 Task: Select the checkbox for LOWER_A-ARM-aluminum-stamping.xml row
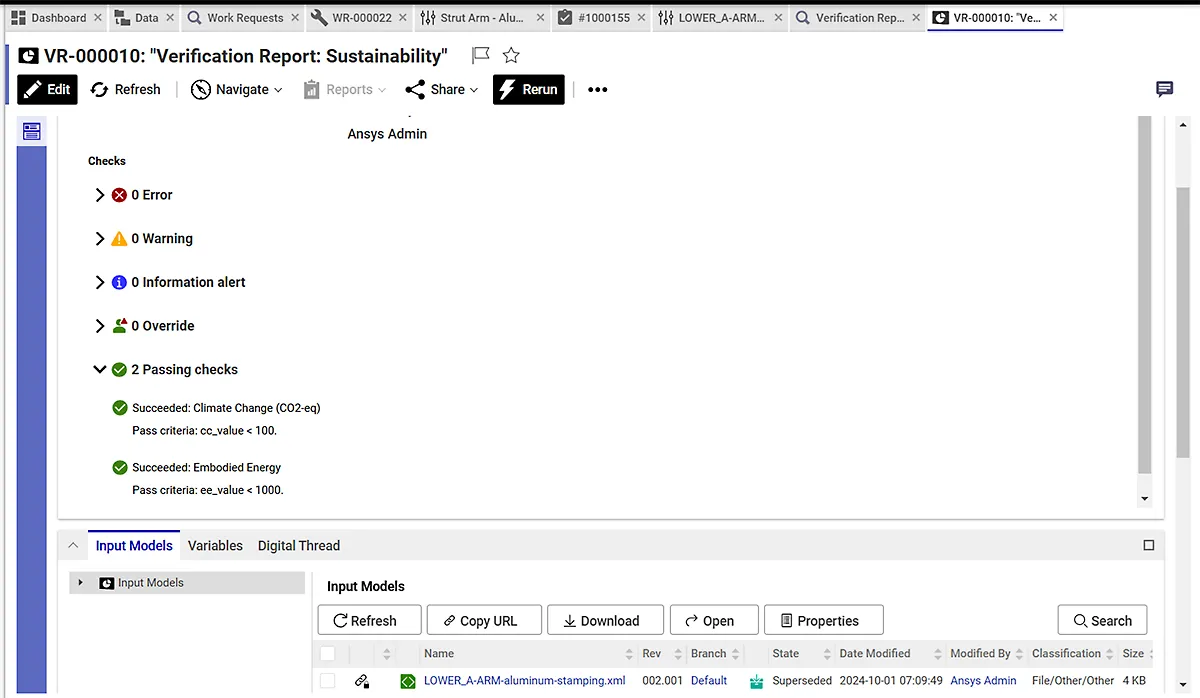click(x=327, y=680)
